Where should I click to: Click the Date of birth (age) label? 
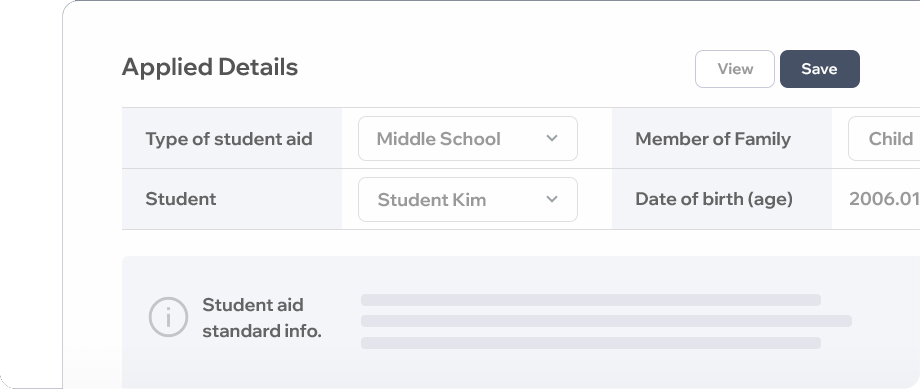click(x=714, y=199)
